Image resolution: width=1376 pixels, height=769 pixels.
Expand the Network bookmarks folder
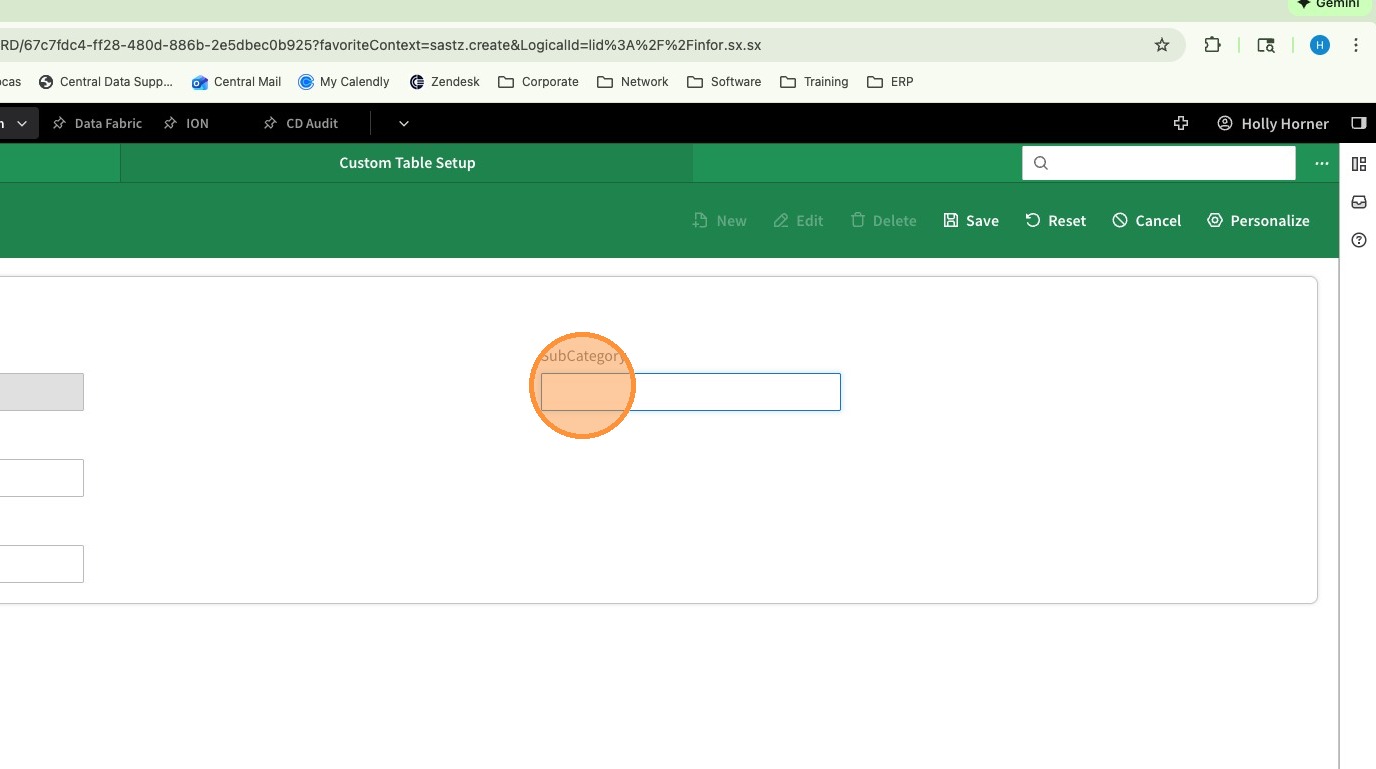click(x=633, y=82)
